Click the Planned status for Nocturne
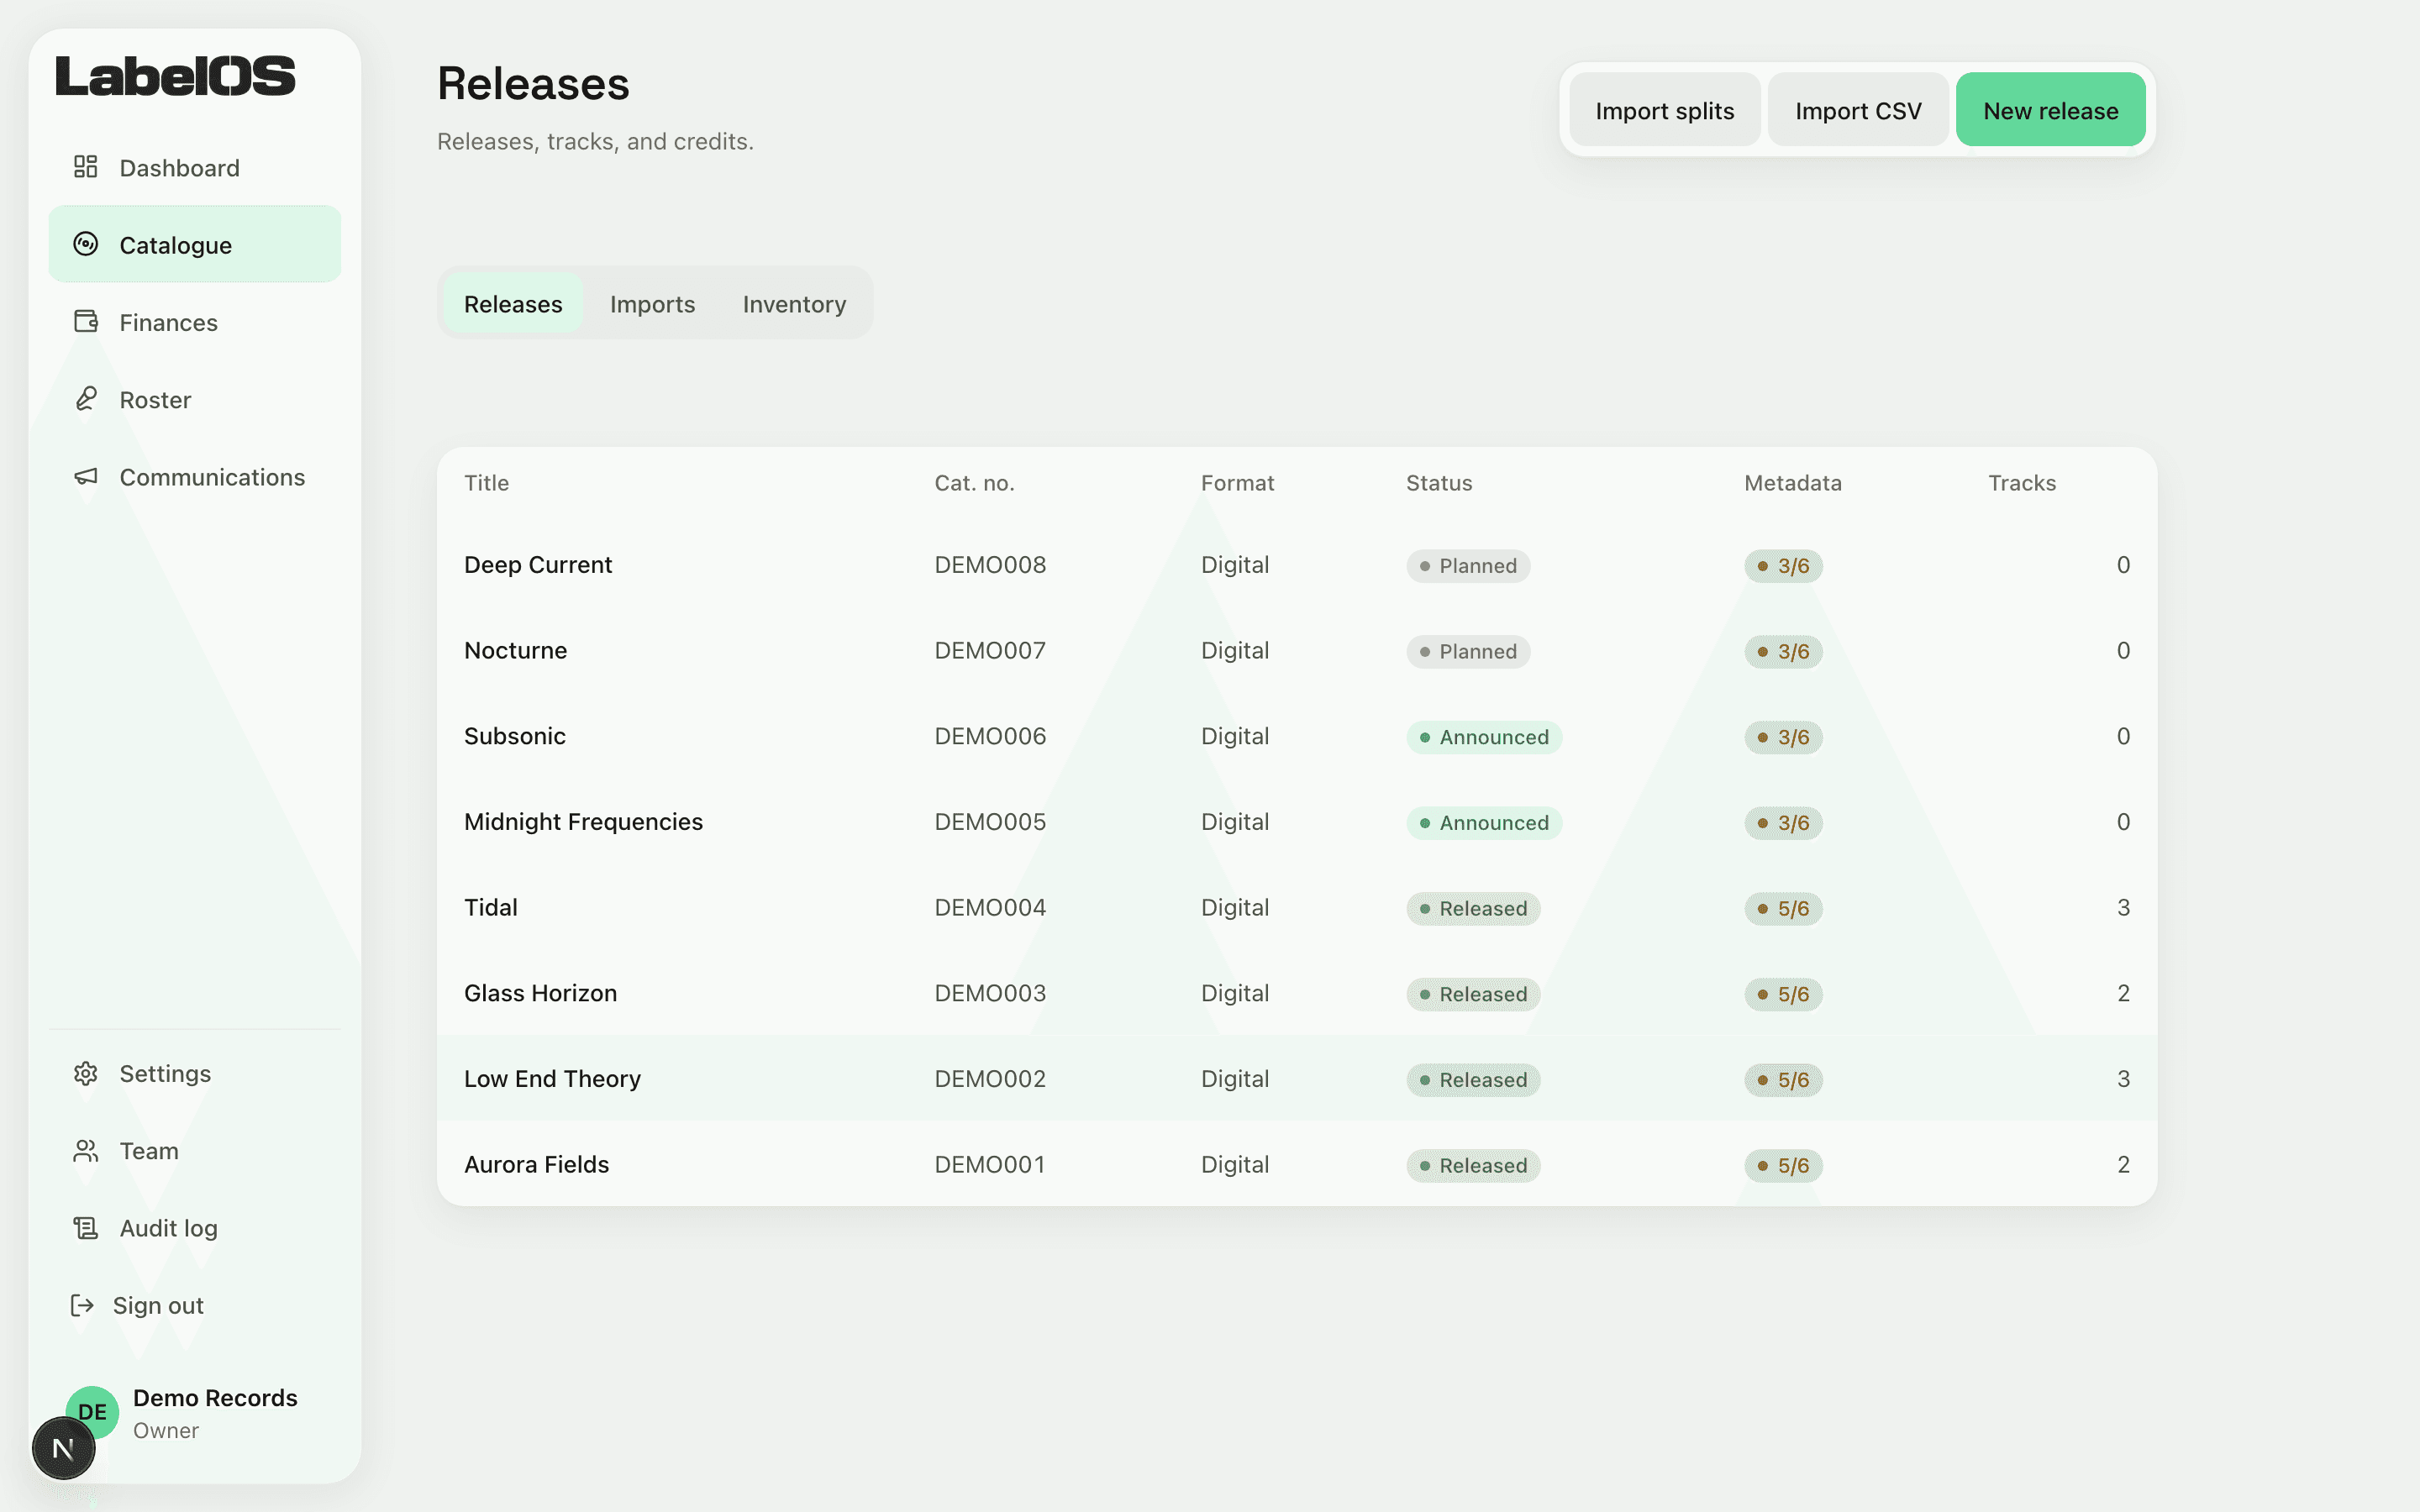Image resolution: width=2420 pixels, height=1512 pixels. [1468, 652]
